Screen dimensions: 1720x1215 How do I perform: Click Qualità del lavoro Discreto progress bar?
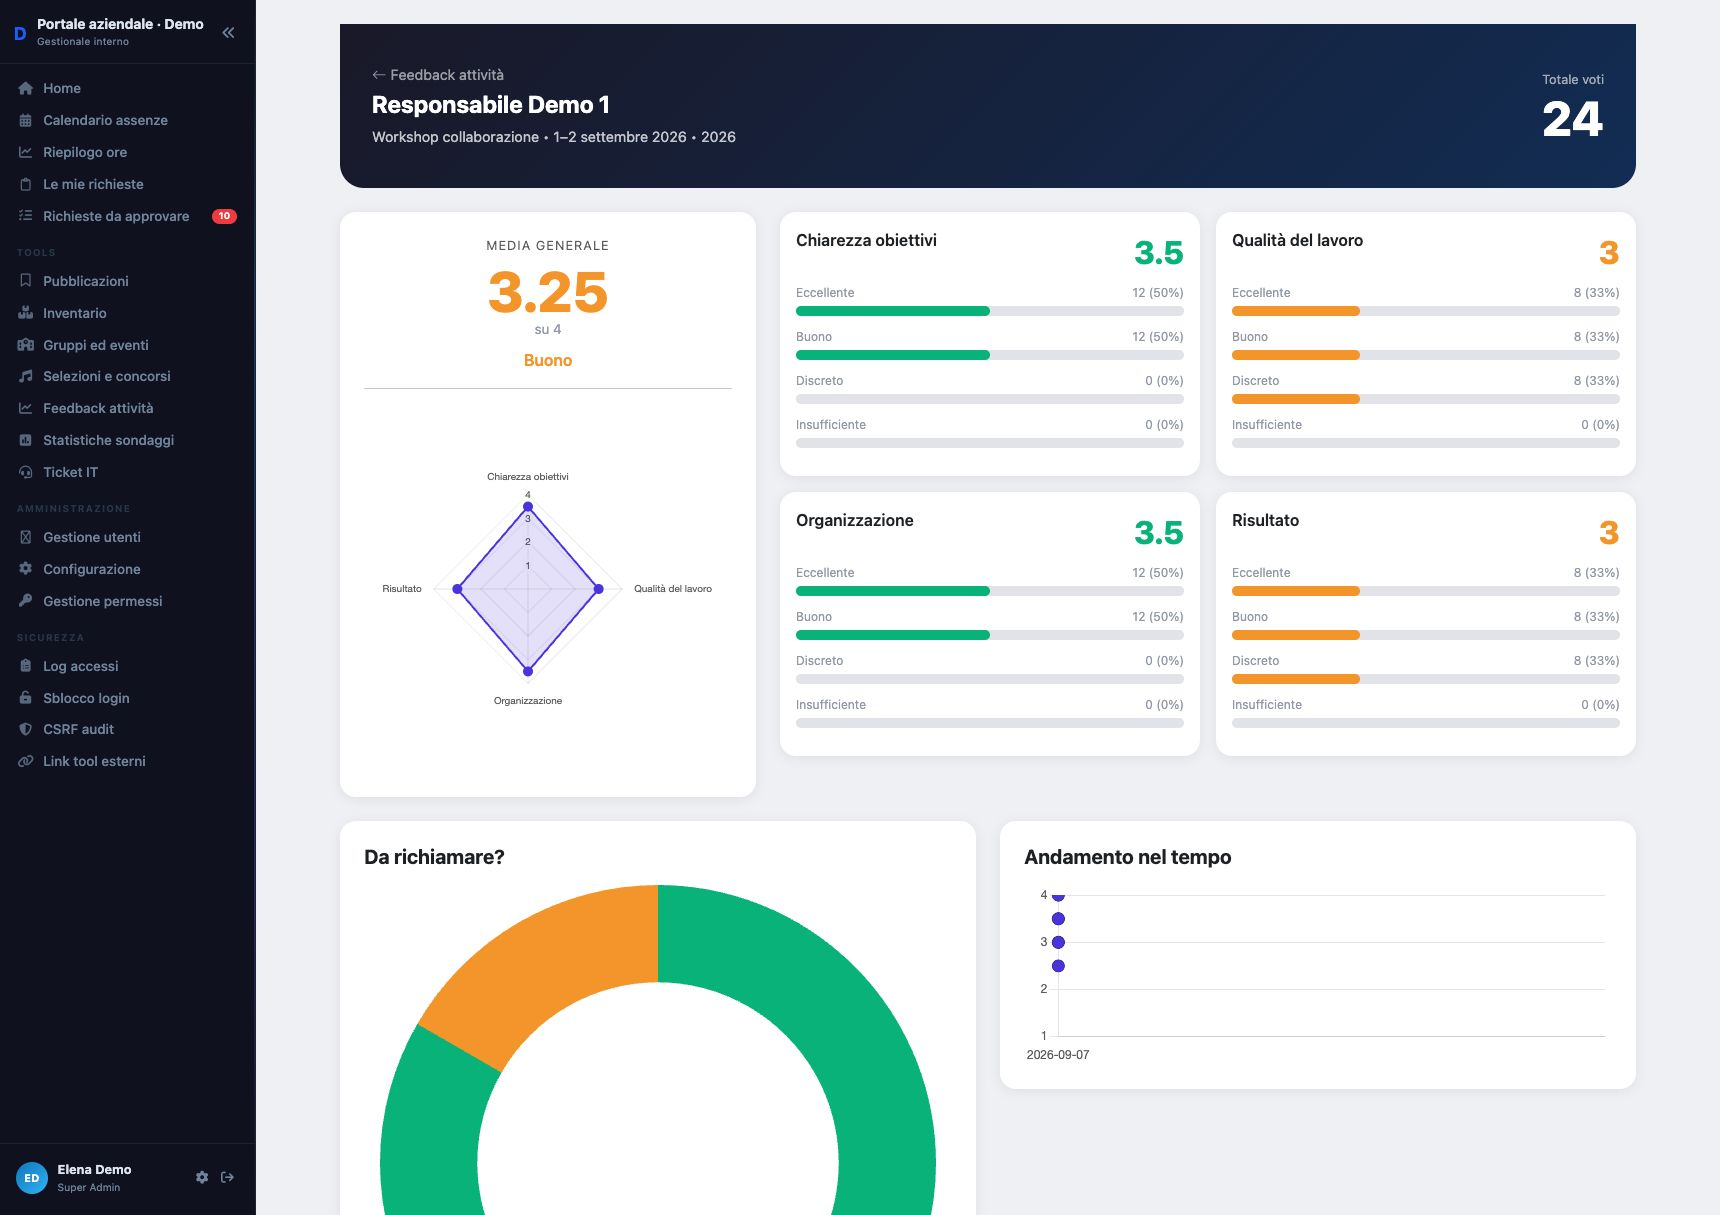(1426, 399)
